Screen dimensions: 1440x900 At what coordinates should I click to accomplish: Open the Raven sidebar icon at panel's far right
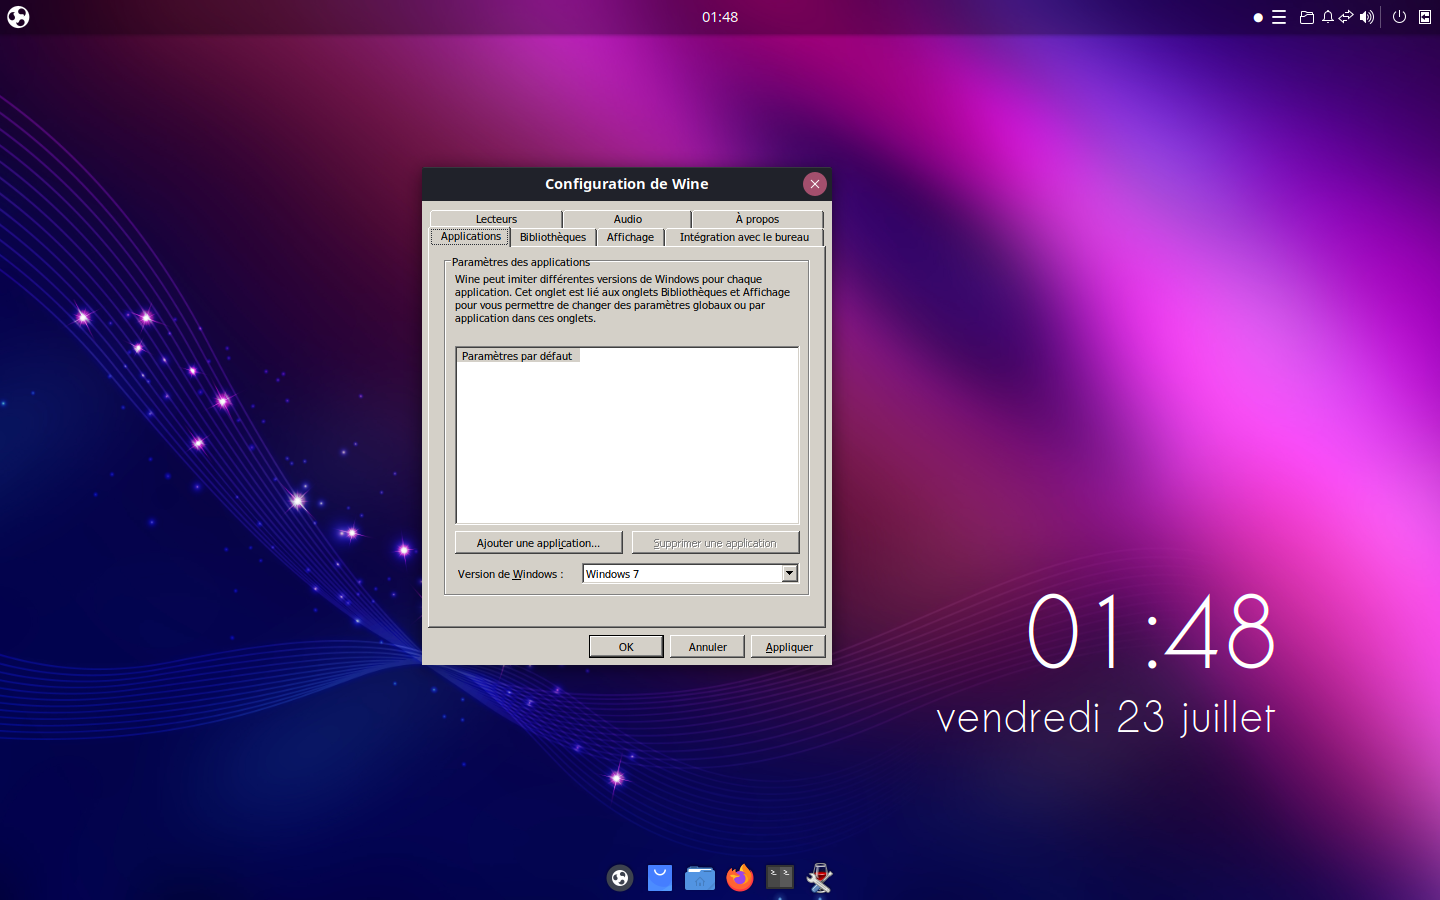click(x=1425, y=17)
